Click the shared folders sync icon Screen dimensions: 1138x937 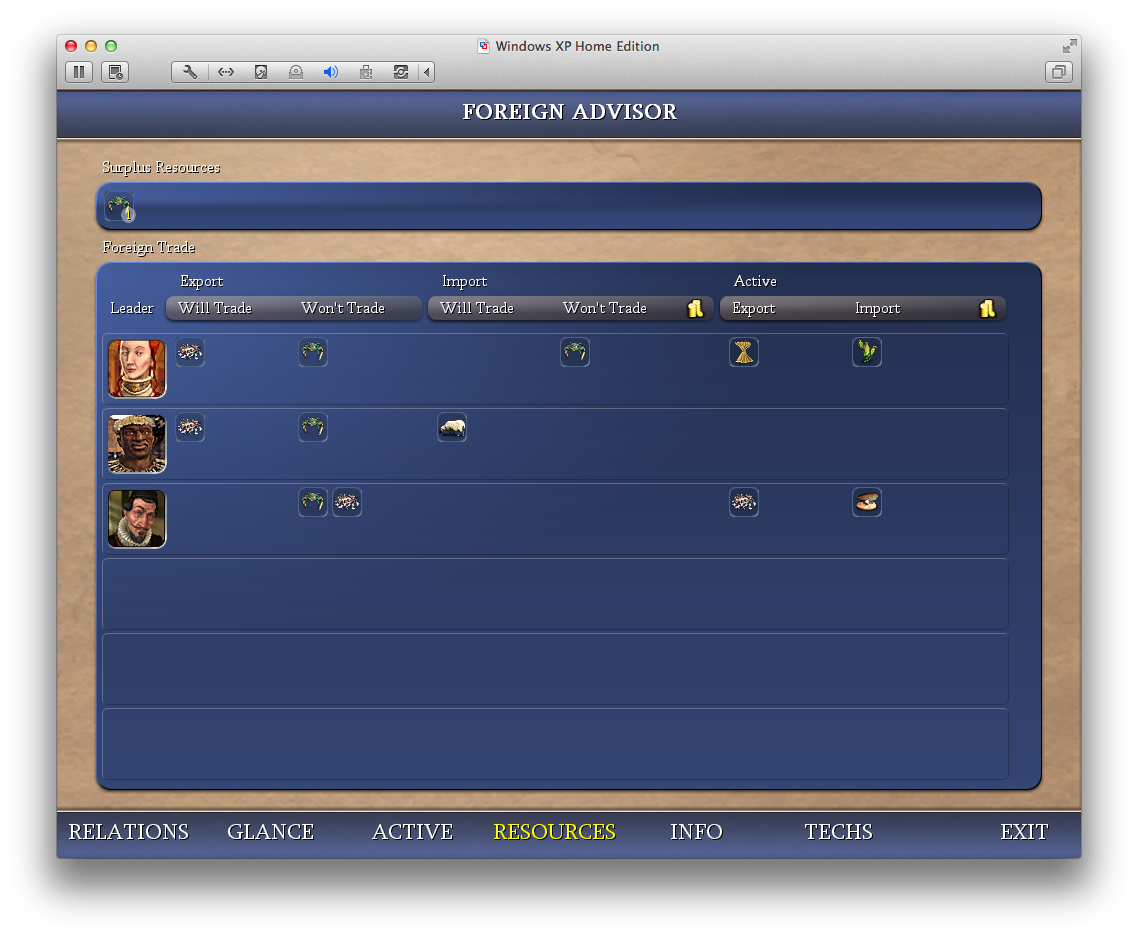[x=401, y=72]
